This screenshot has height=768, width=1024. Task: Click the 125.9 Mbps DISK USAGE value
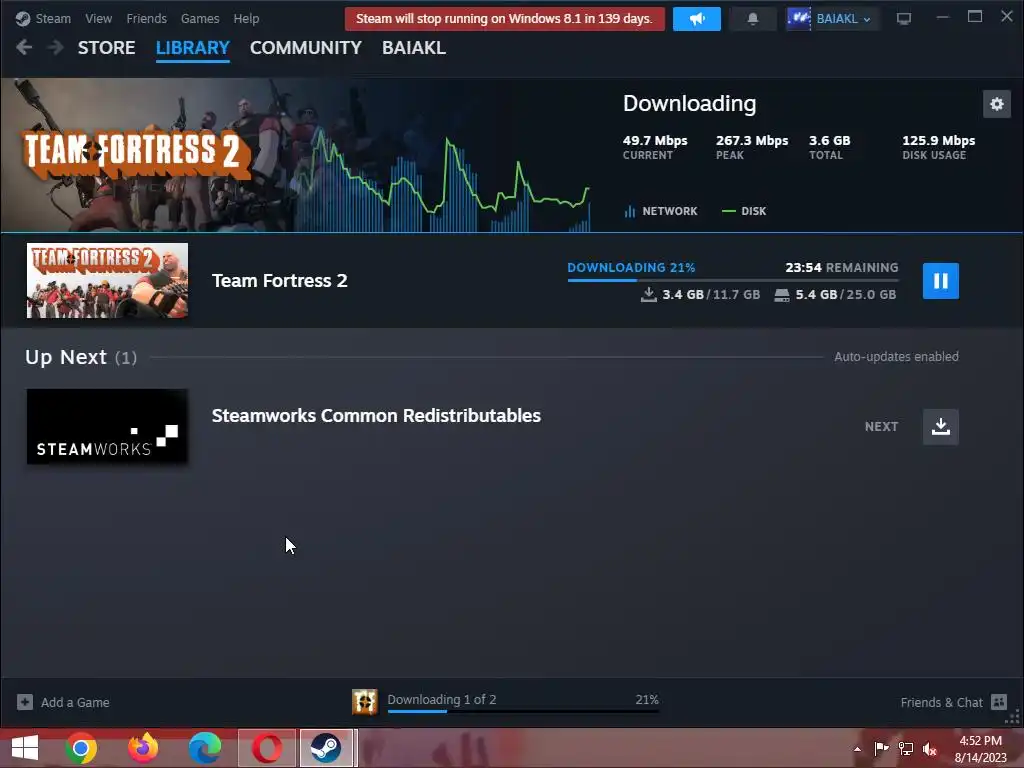tap(938, 140)
